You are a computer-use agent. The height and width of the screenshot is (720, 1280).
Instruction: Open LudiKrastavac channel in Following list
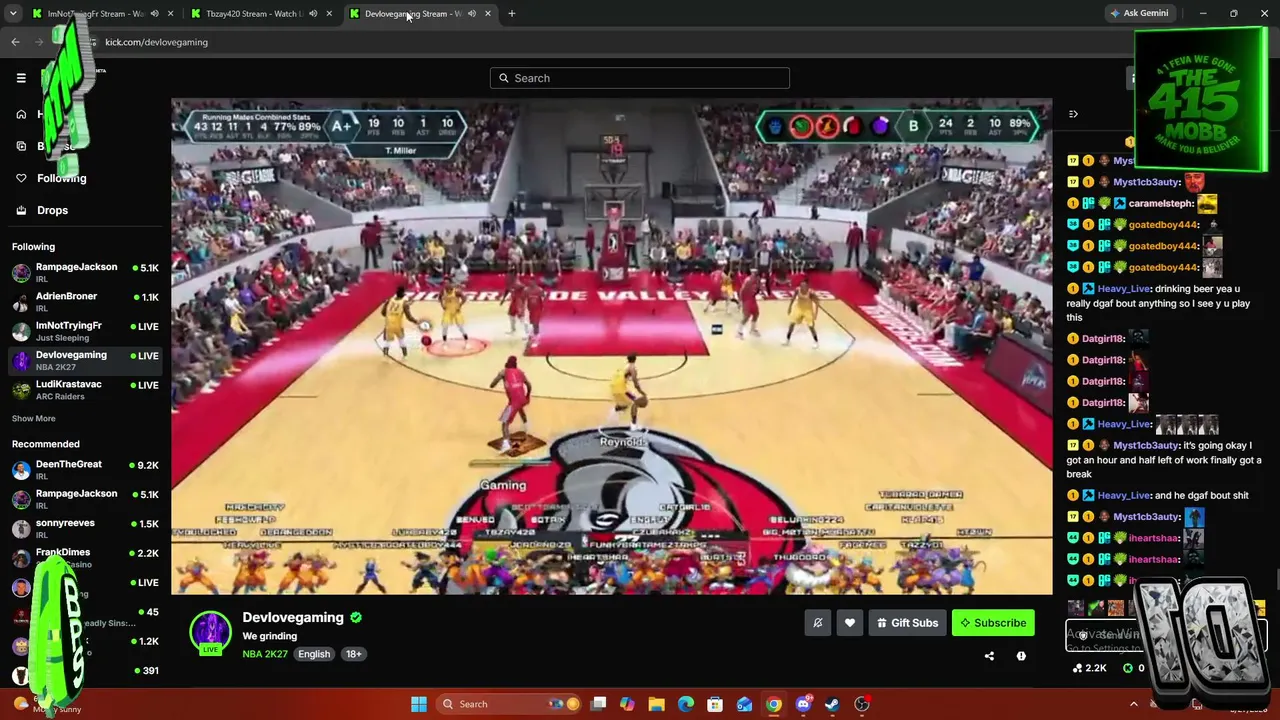[85, 389]
